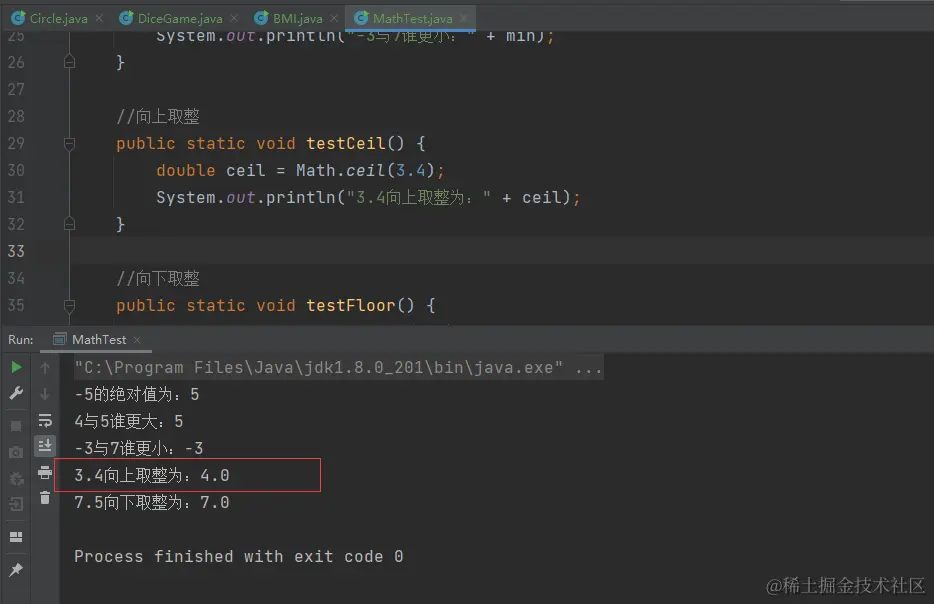Image resolution: width=934 pixels, height=604 pixels.
Task: Click Process finished with exit code 0
Action: [x=239, y=556]
